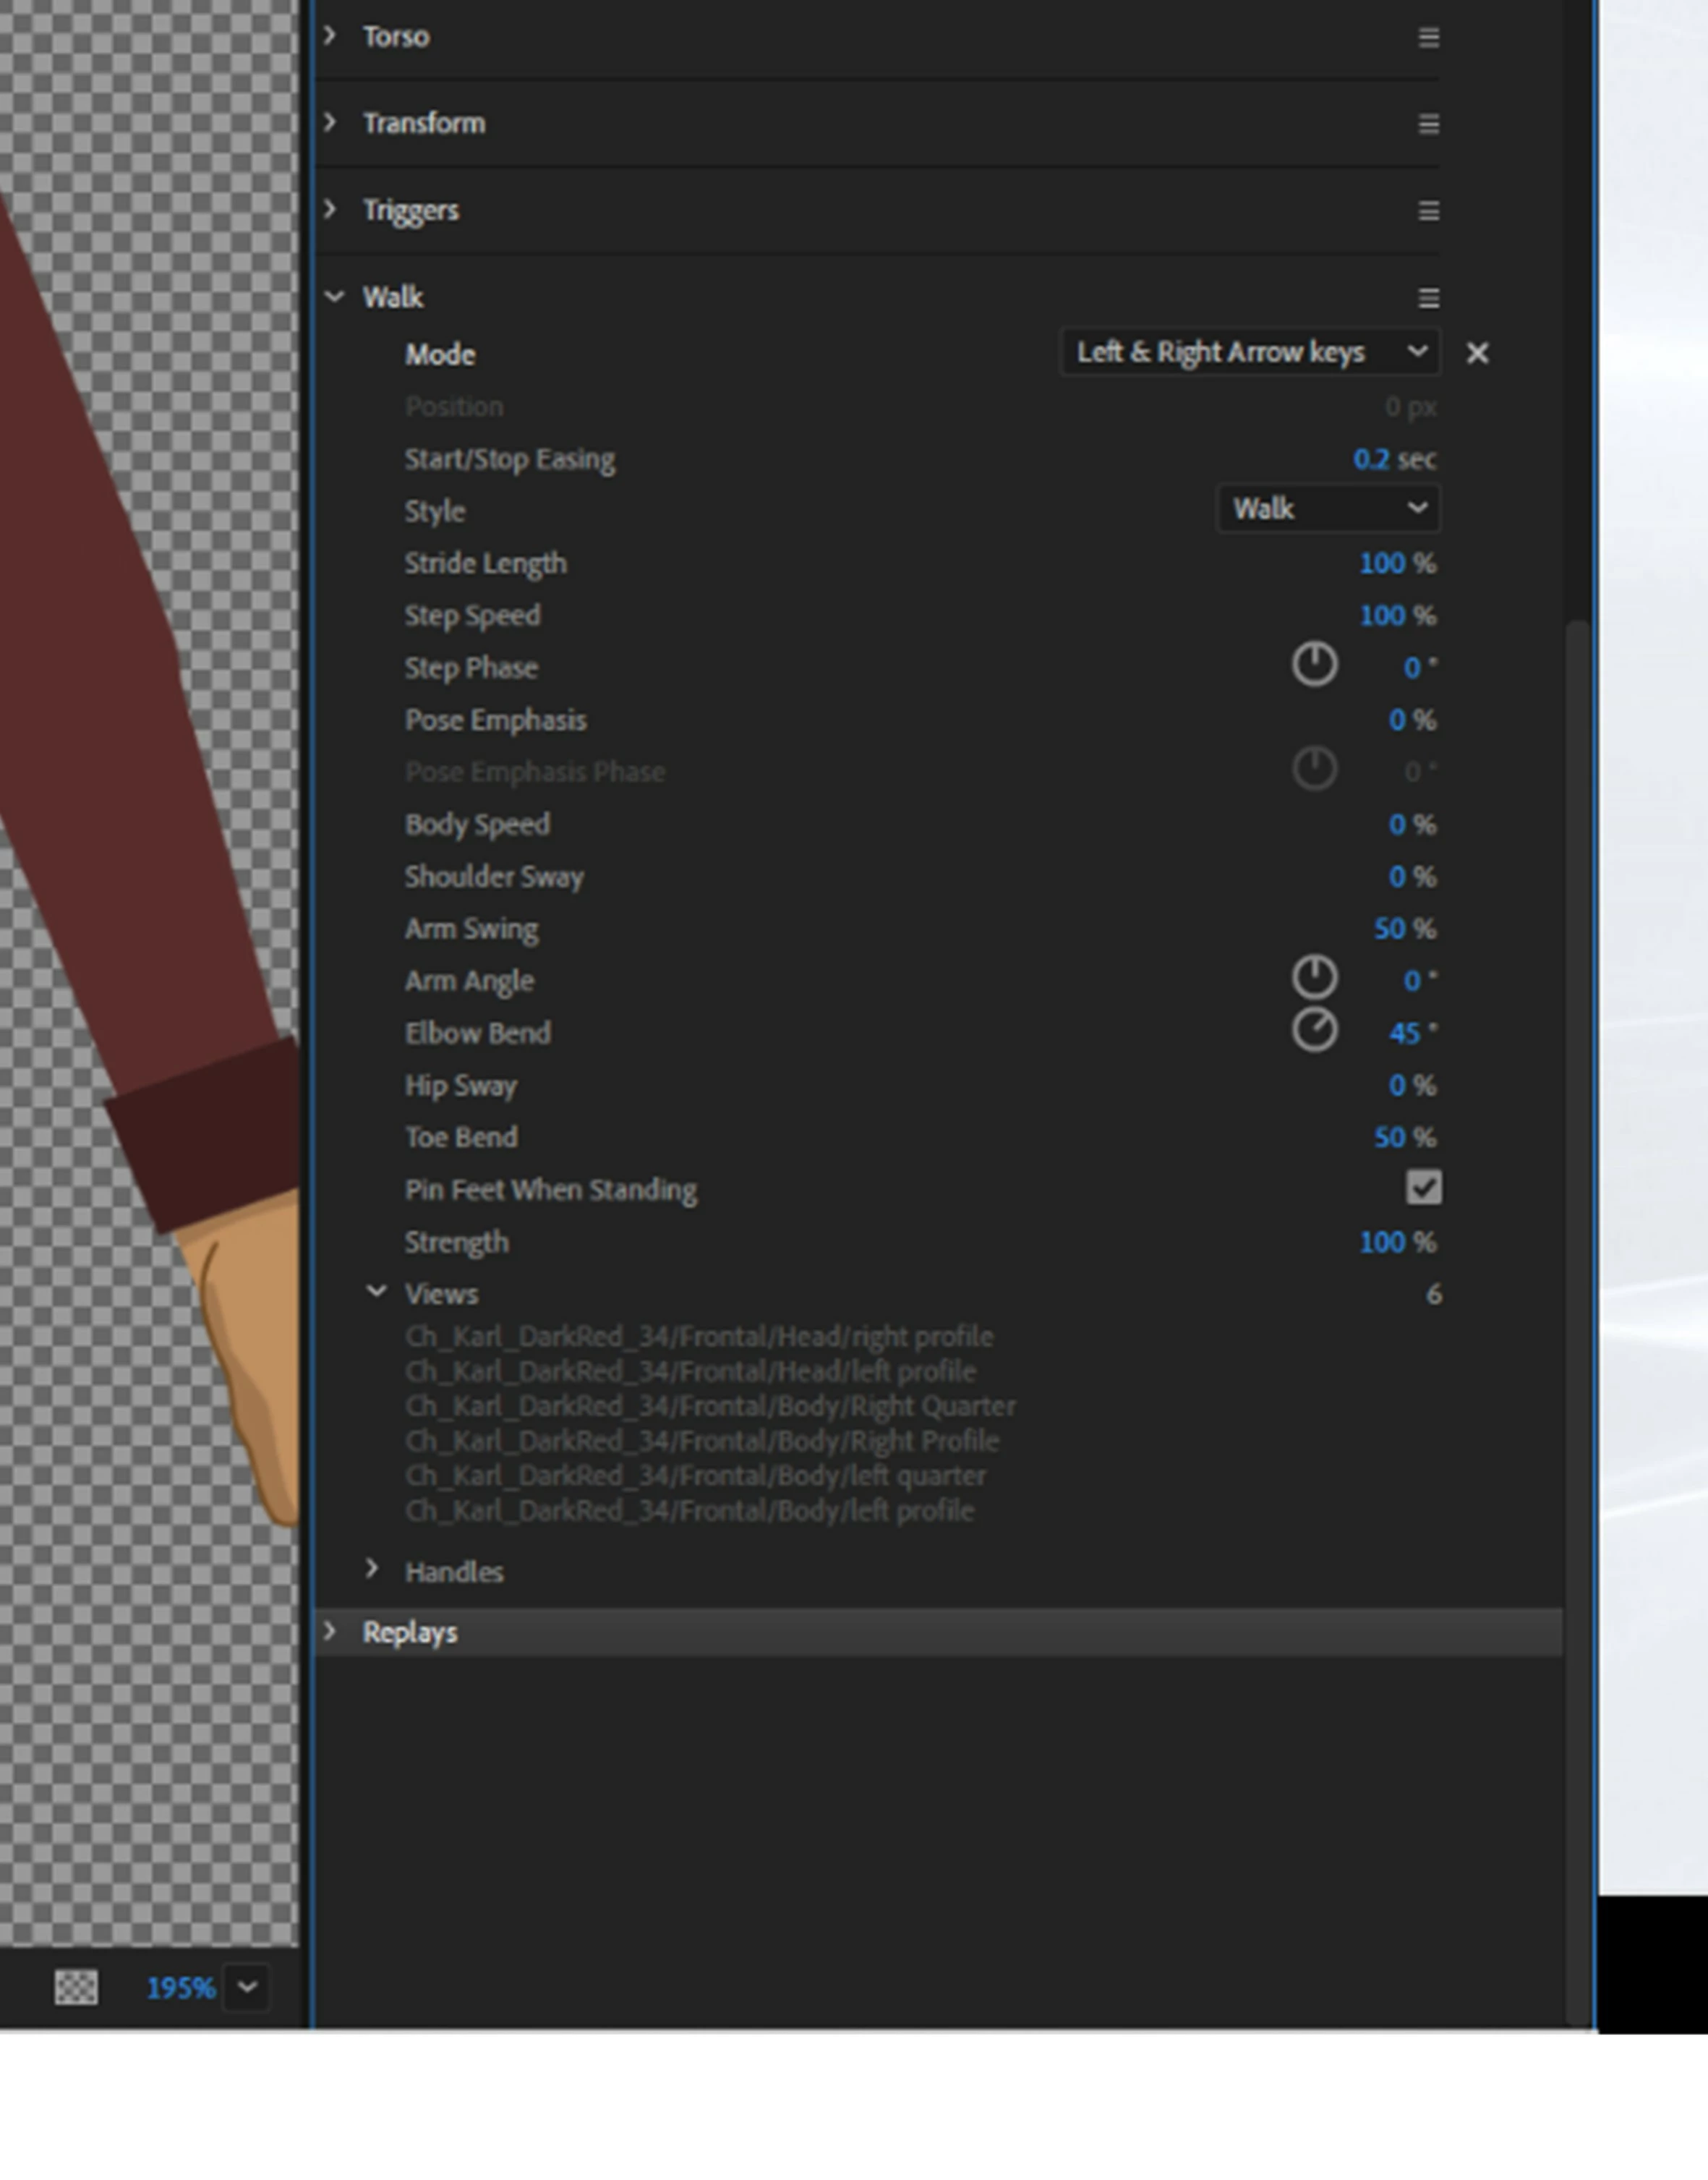Open the Triggers behavior hamburger menu
This screenshot has width=1708, height=2180.
[x=1428, y=211]
